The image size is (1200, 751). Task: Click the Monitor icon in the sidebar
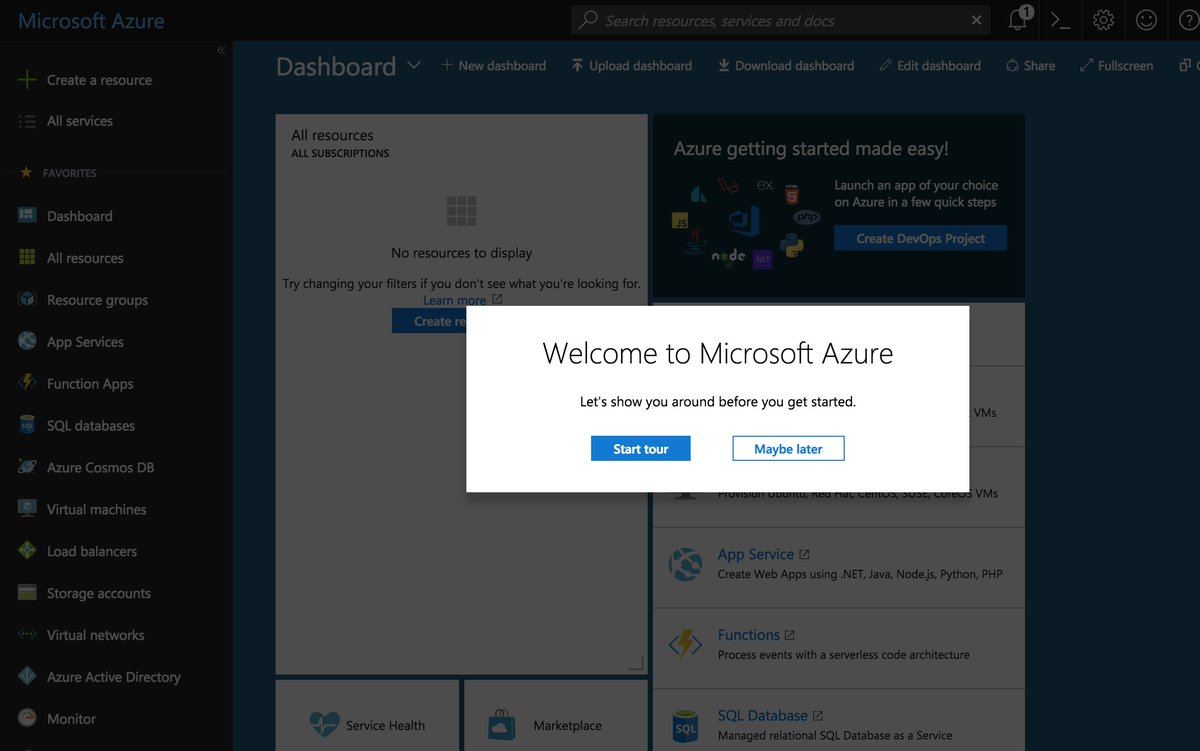pyautogui.click(x=27, y=719)
